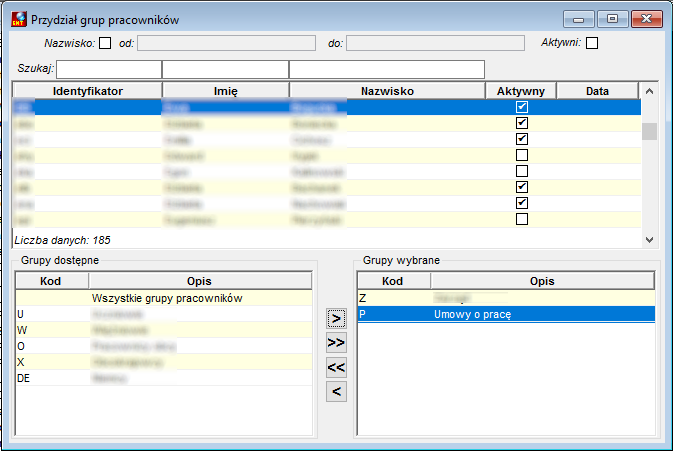Sort by the Nazwisko column header

387,91
